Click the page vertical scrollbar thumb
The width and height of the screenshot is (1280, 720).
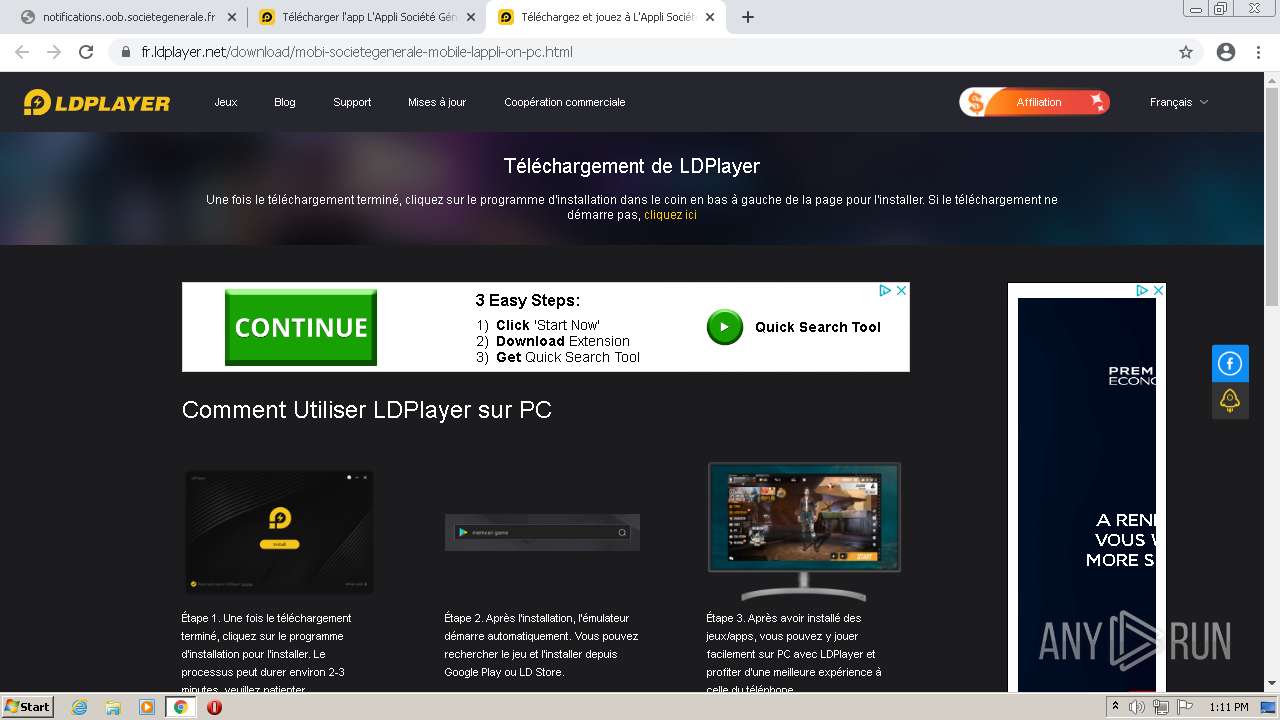point(1272,197)
